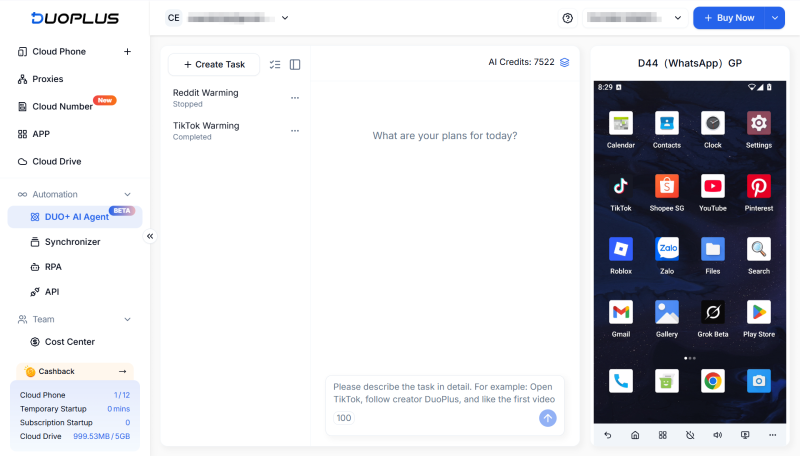The width and height of the screenshot is (800, 456).
Task: Click the AI Credits stack icon
Action: 565,62
